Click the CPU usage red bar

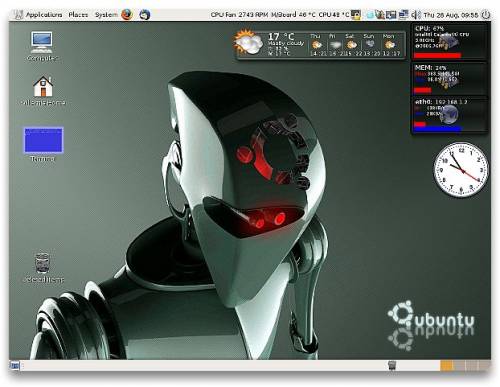click(x=437, y=55)
